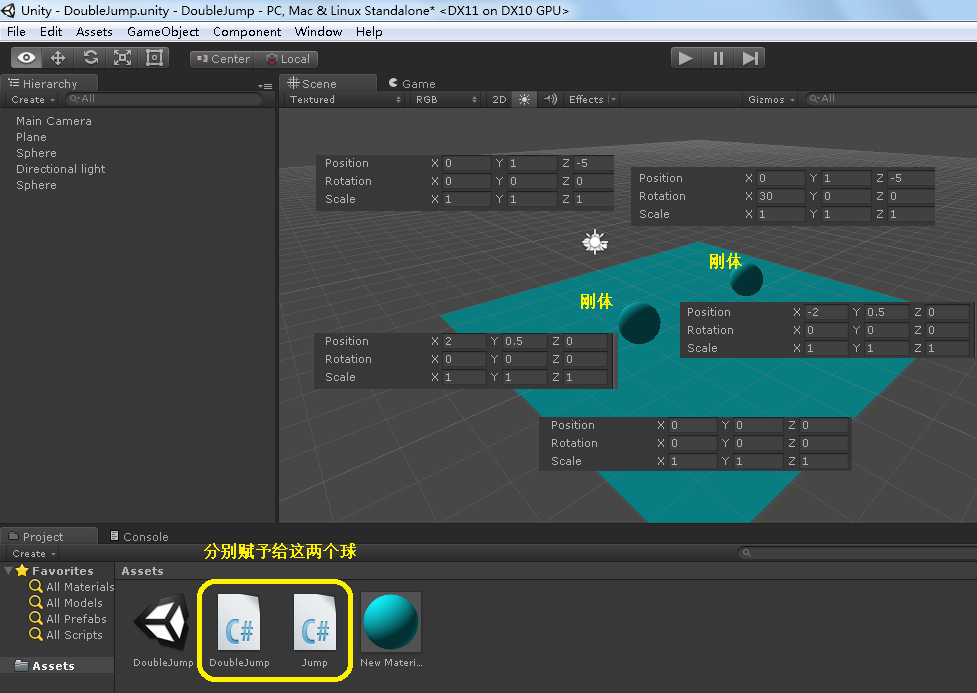
Task: Toggle Local handle rotation button
Action: point(287,59)
